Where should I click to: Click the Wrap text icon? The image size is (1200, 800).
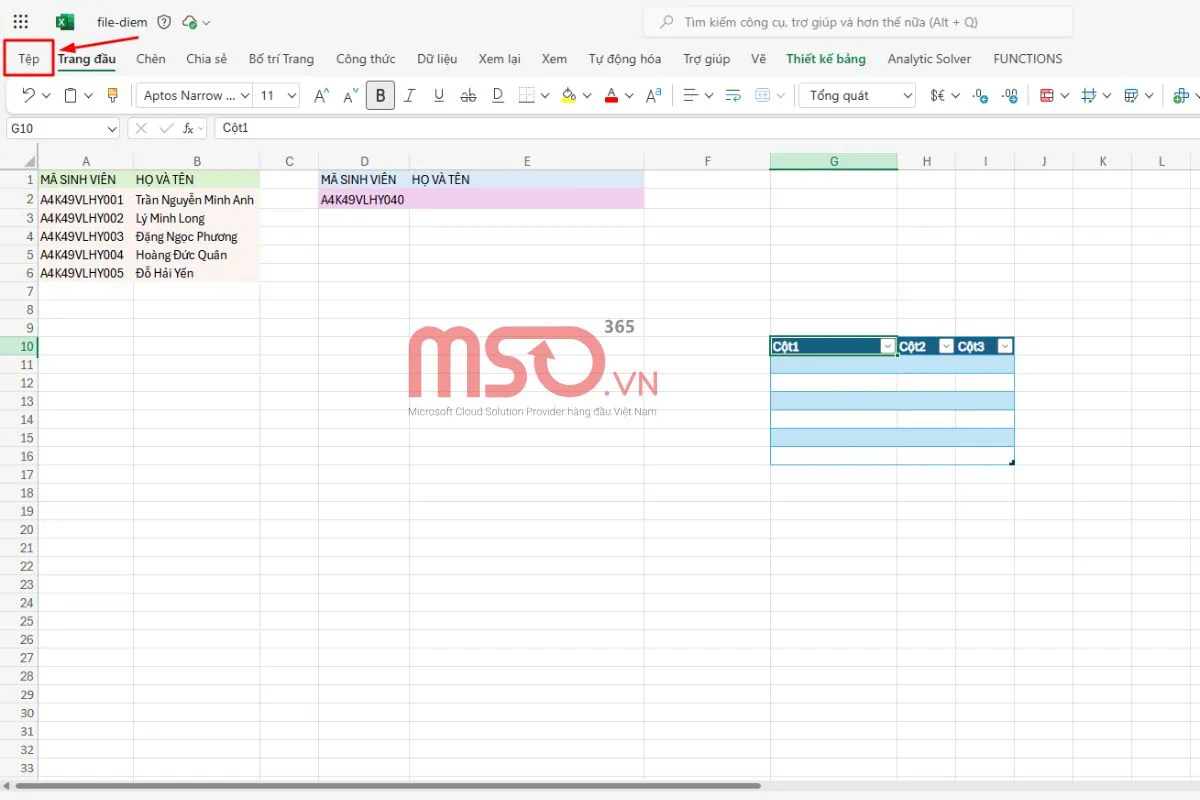tap(733, 96)
